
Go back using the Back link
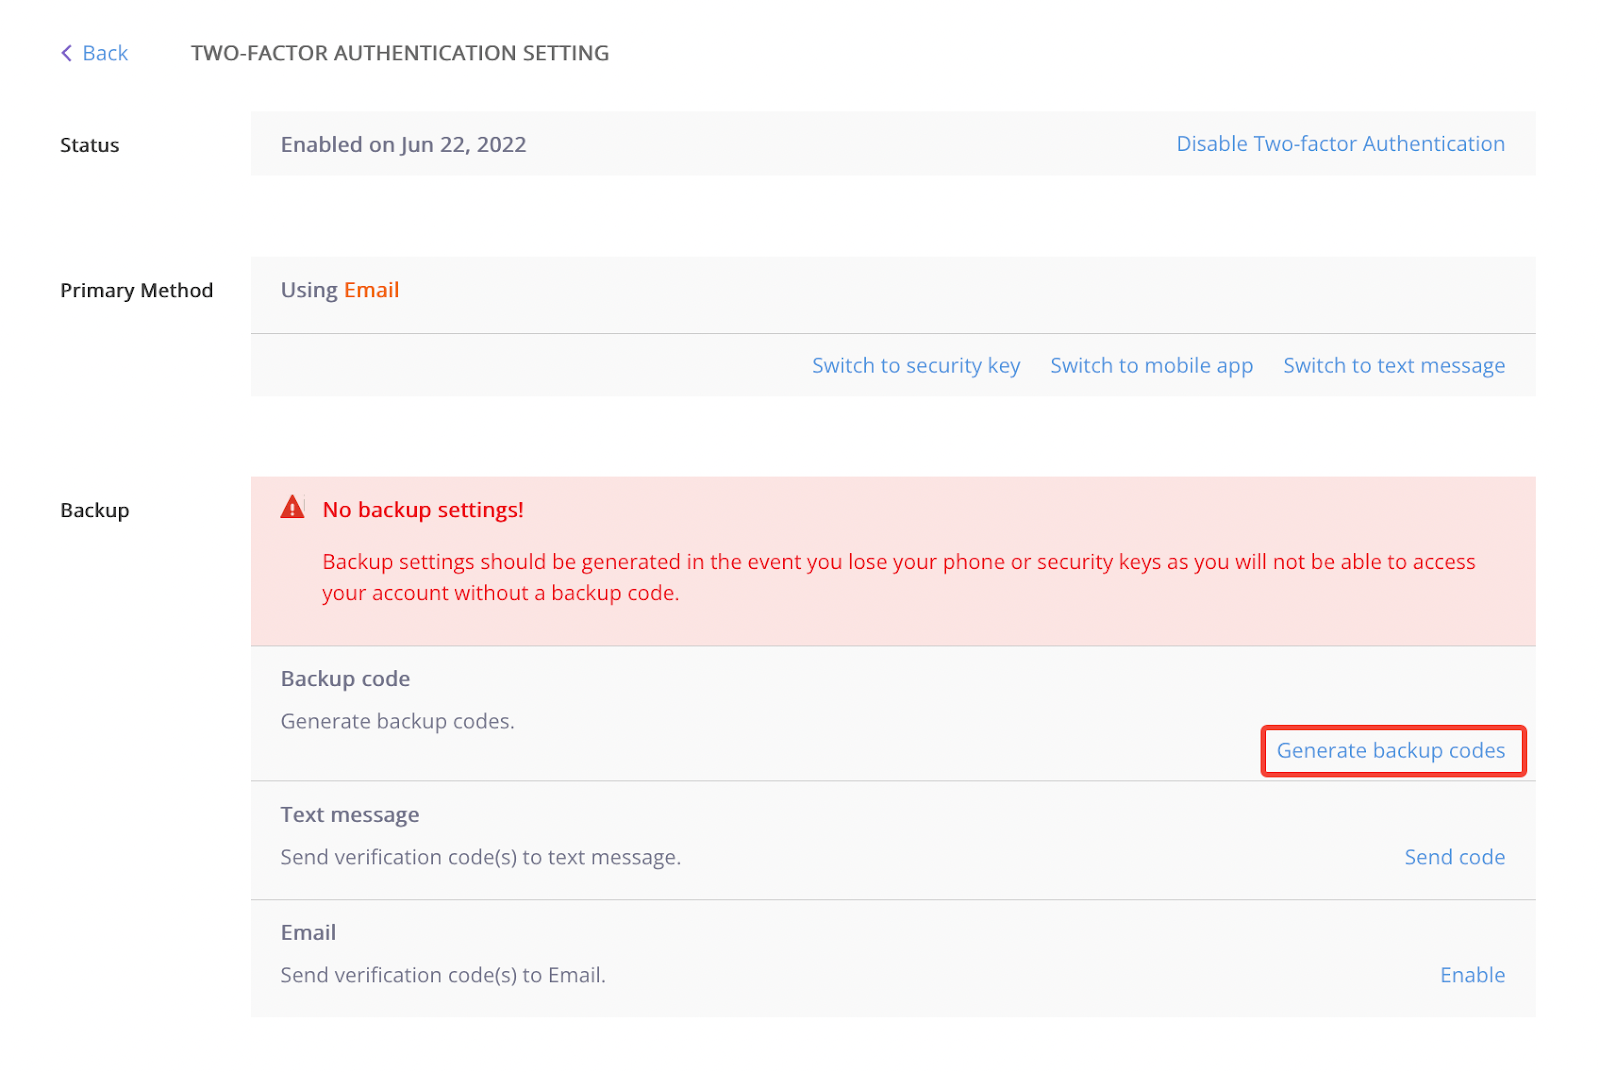(104, 53)
